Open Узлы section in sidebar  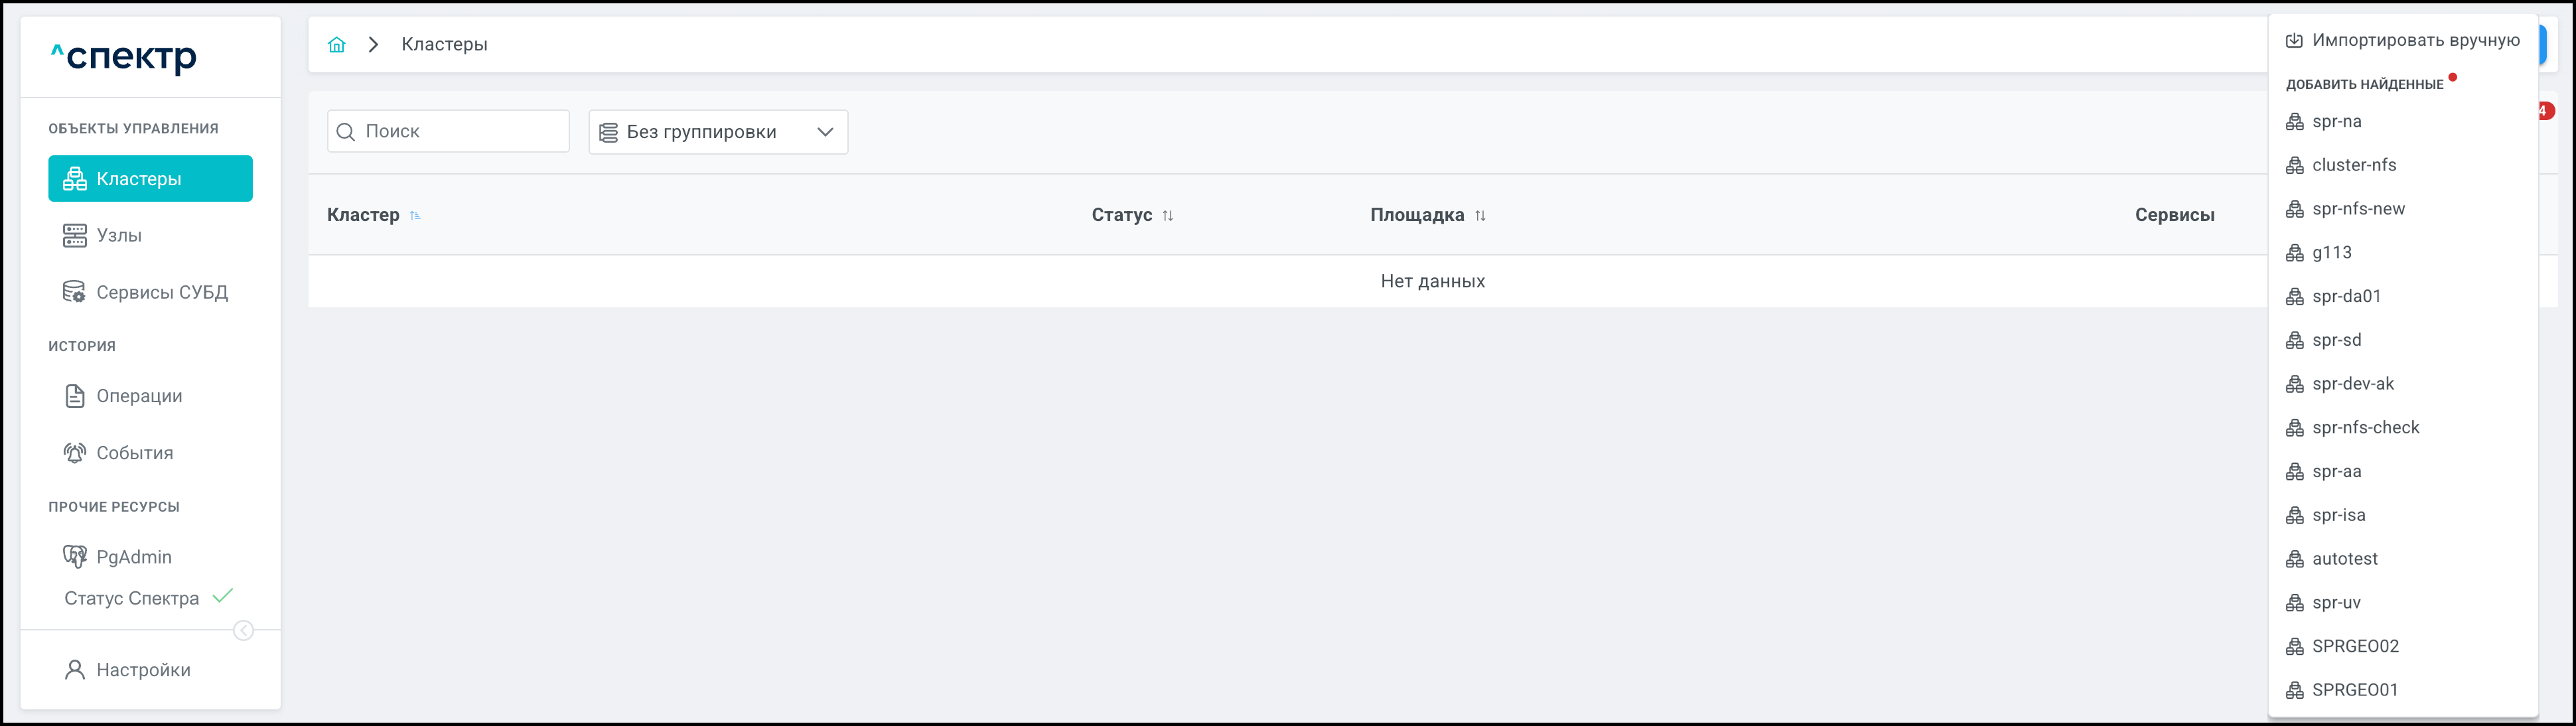[x=118, y=235]
